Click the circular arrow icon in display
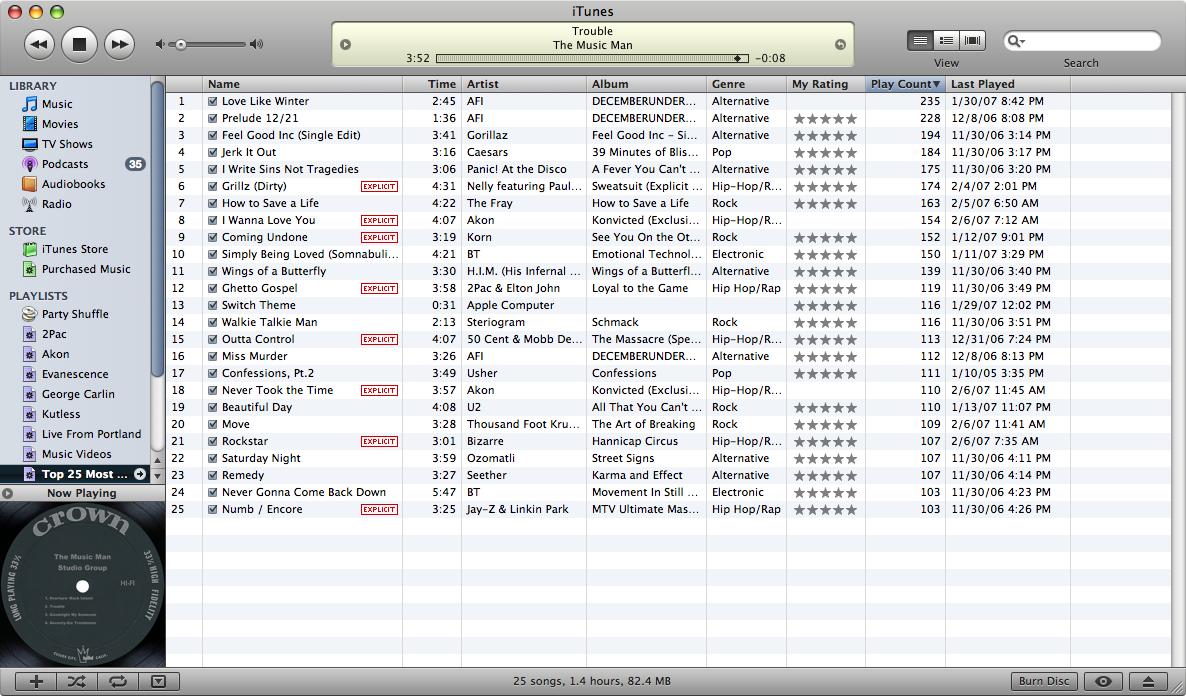Viewport: 1186px width, 696px height. 840,45
